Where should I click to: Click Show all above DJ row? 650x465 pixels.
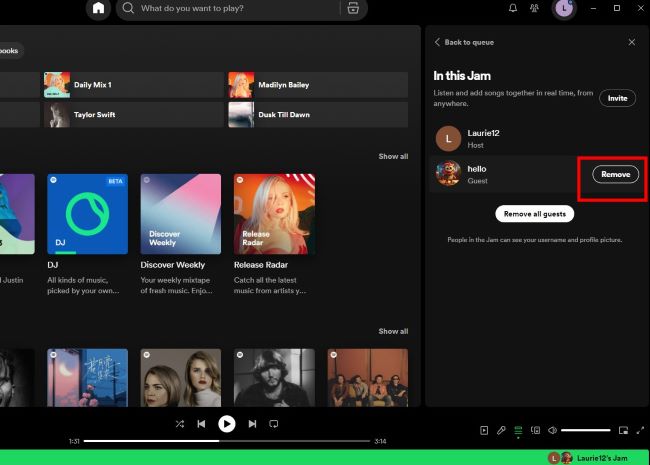(x=393, y=157)
